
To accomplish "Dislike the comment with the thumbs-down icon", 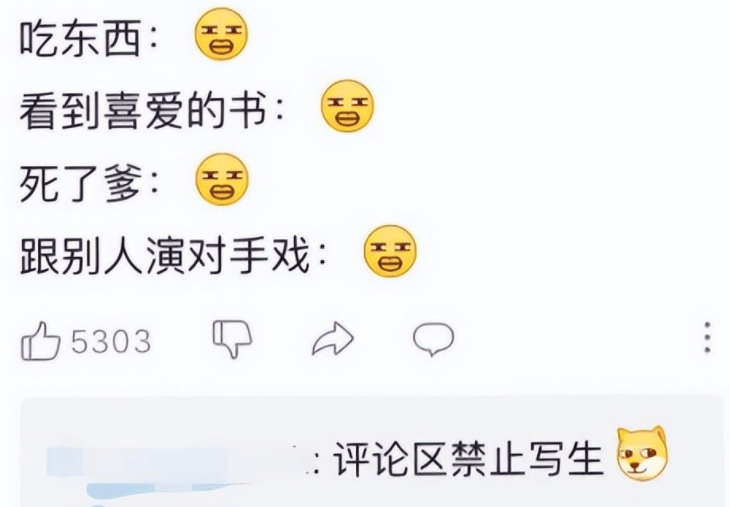I will pyautogui.click(x=232, y=339).
